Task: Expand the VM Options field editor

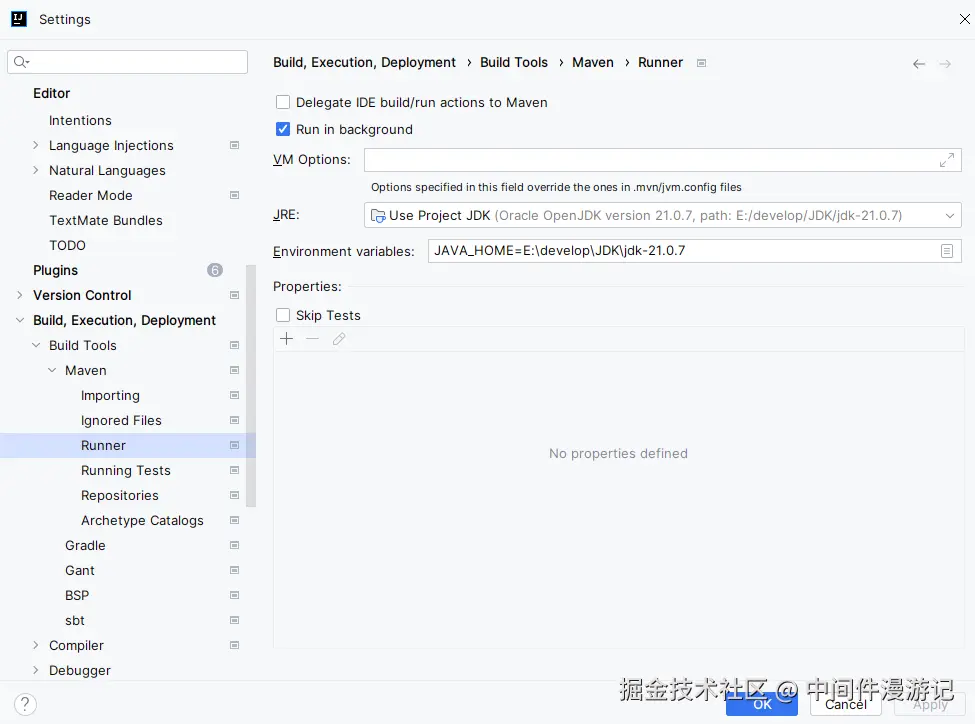Action: coord(946,160)
